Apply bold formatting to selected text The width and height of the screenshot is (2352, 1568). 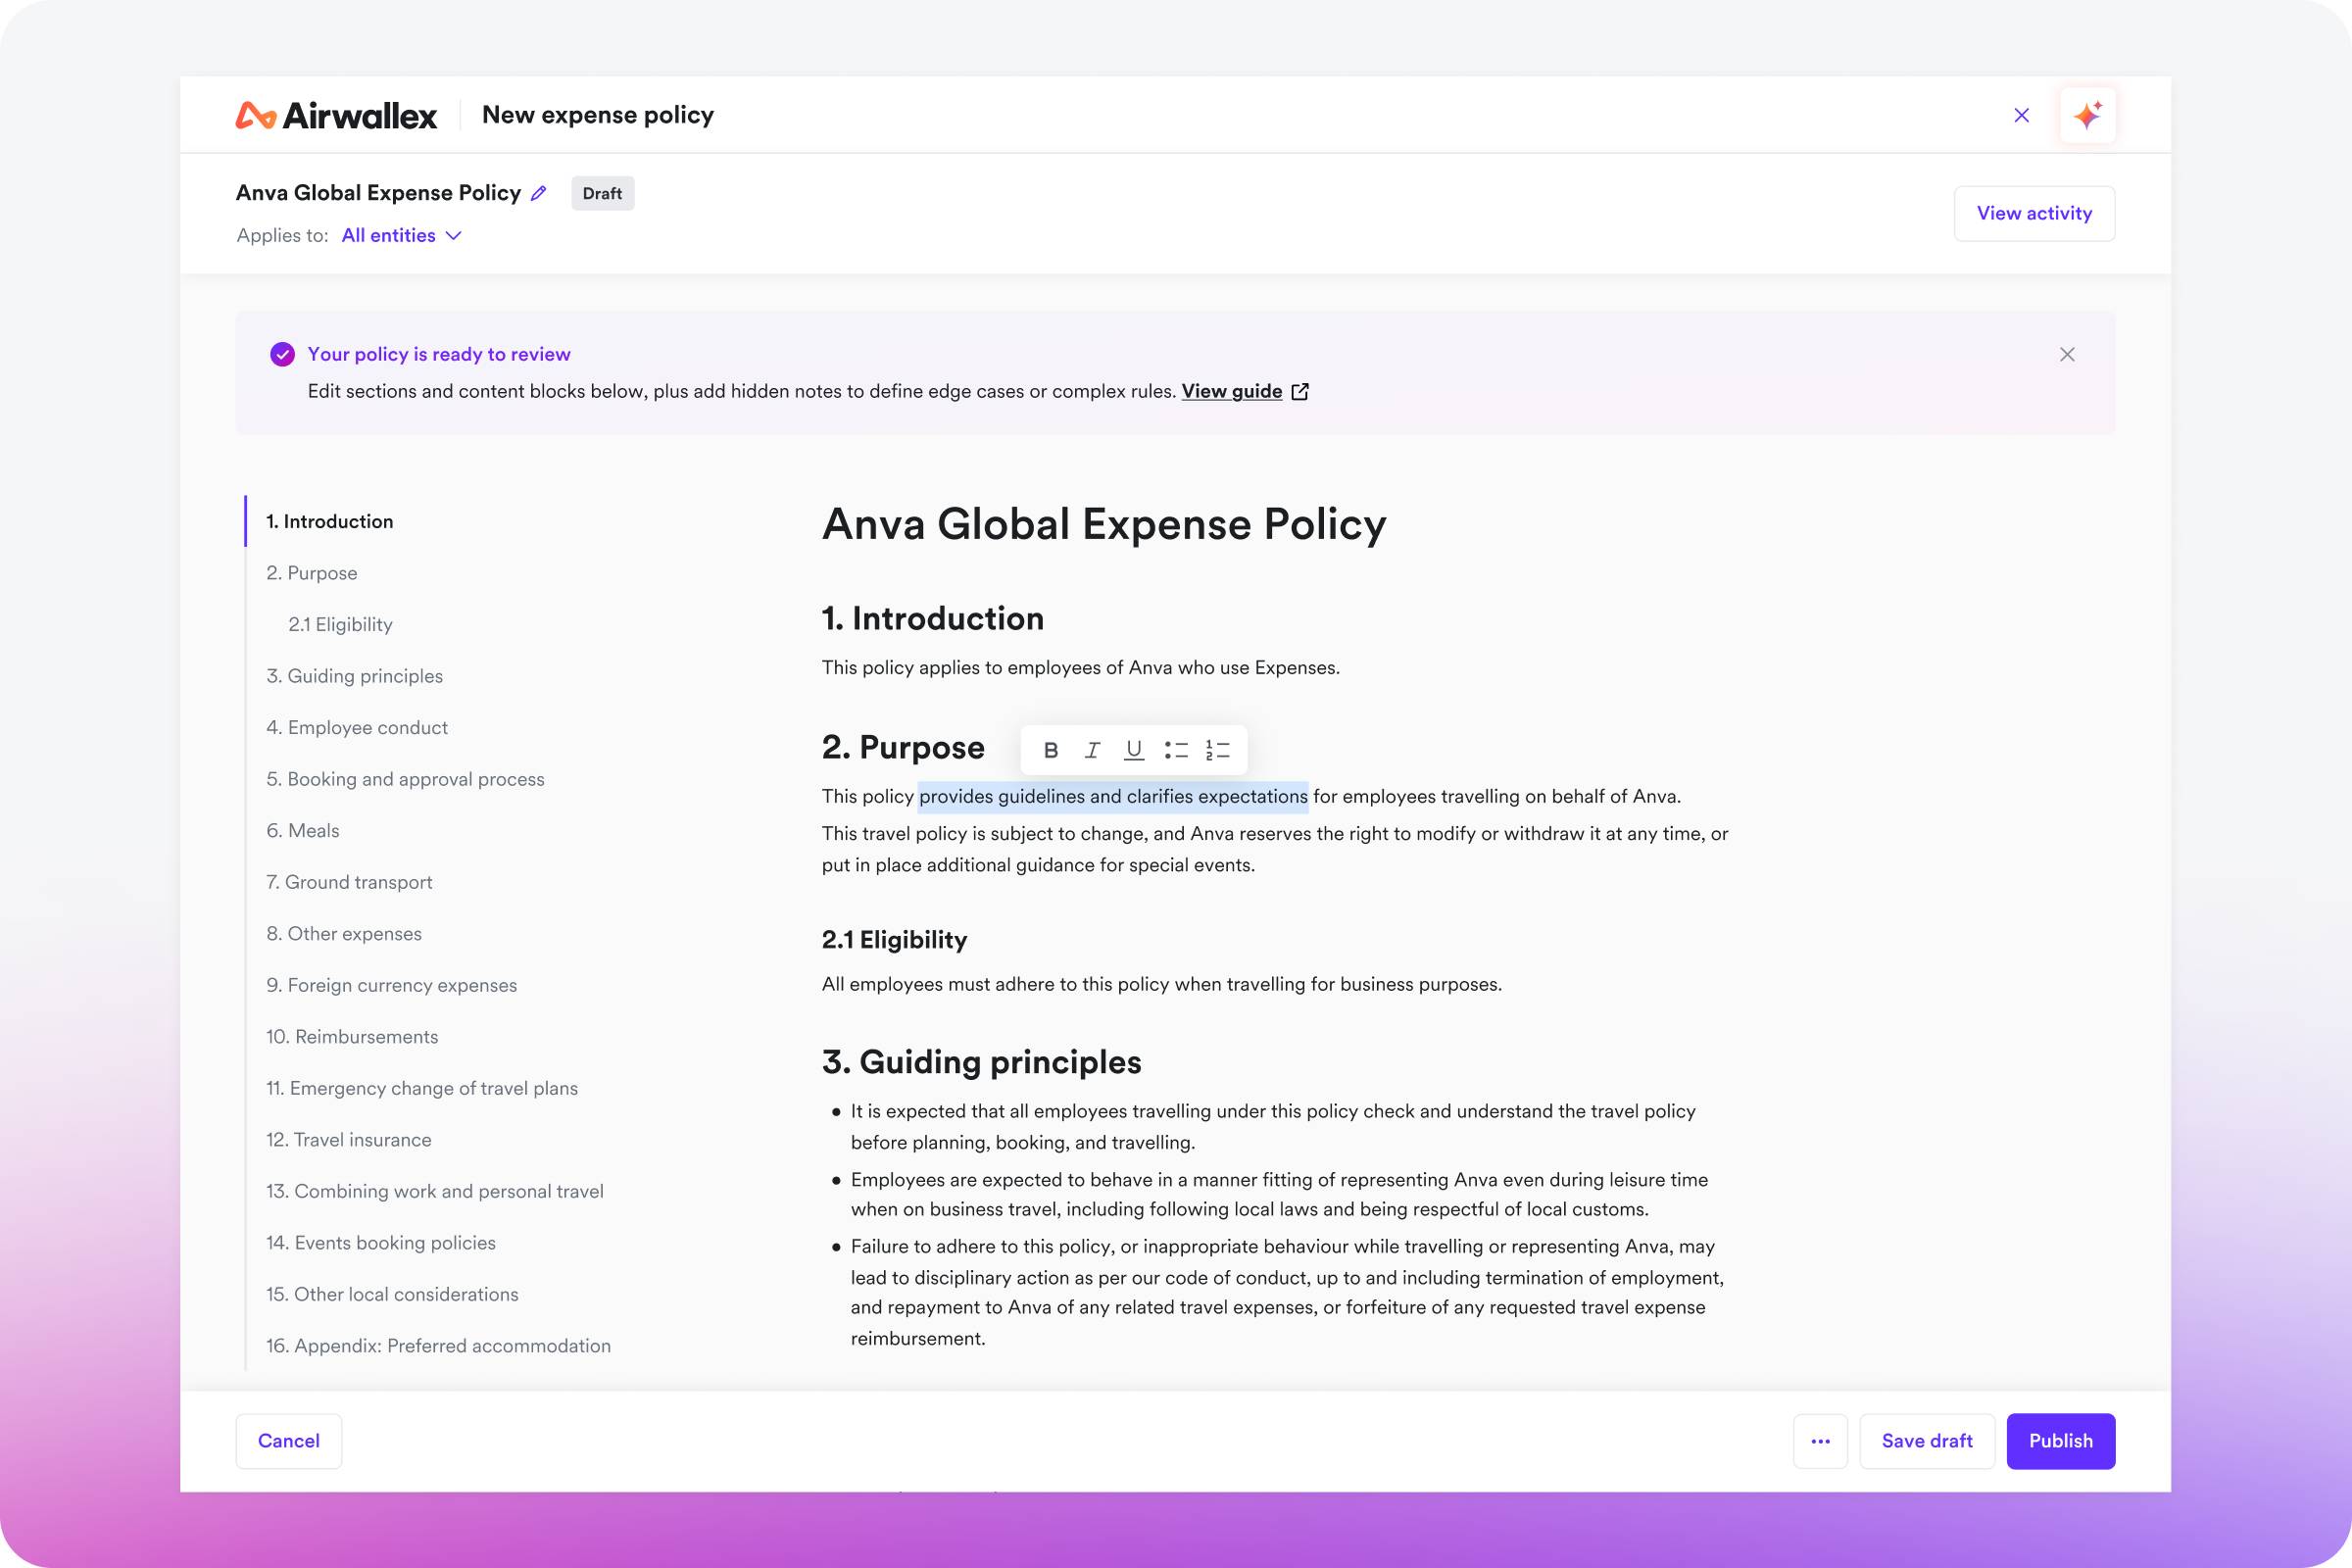[1050, 750]
